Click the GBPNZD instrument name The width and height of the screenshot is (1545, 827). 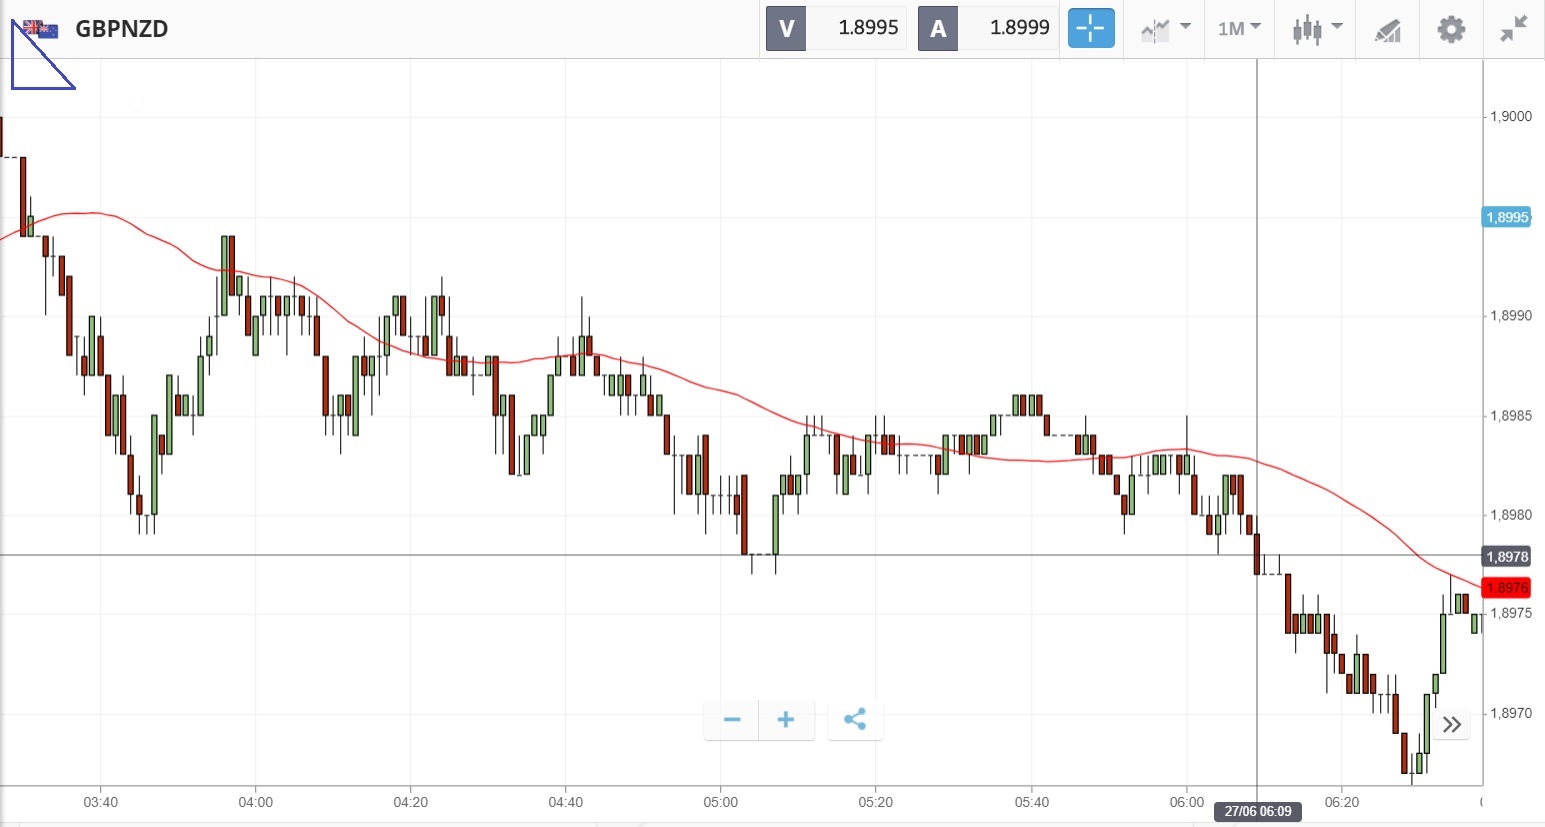click(122, 29)
